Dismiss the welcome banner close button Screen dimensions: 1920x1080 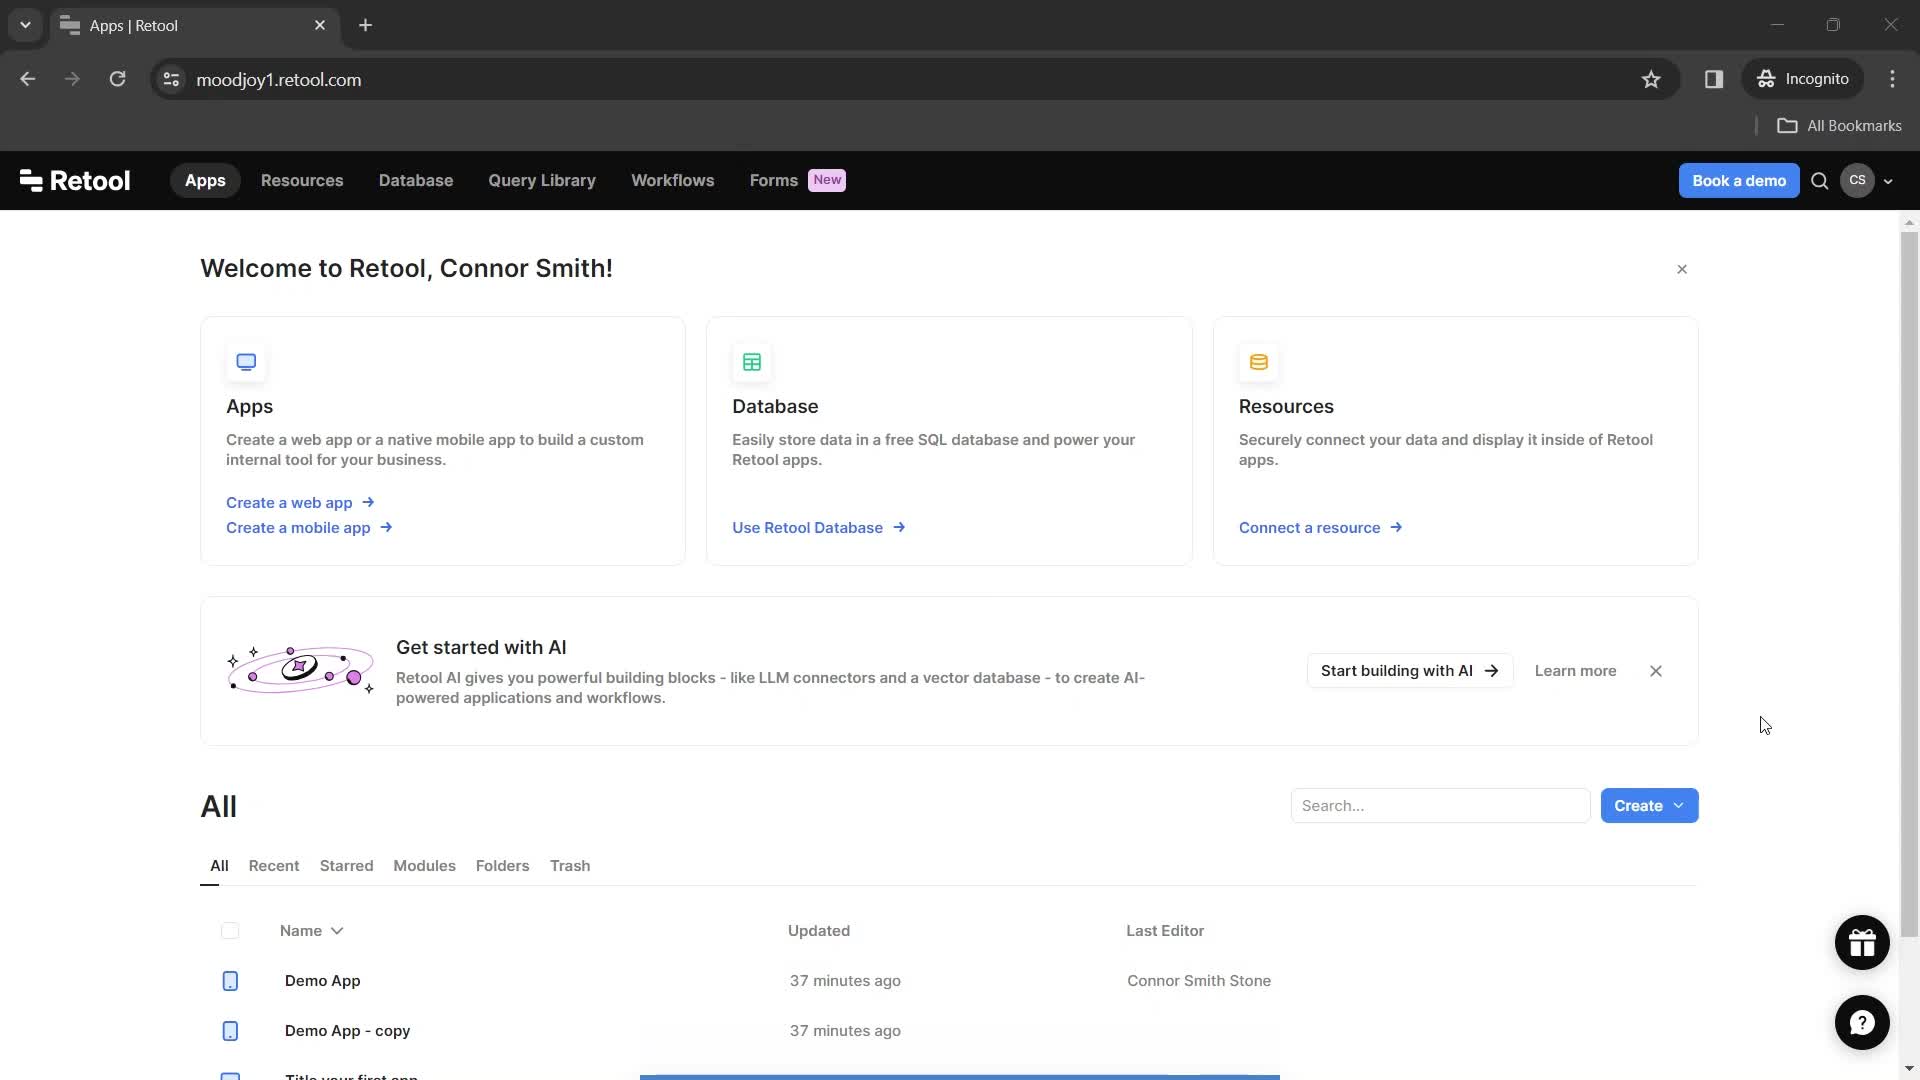(1683, 268)
